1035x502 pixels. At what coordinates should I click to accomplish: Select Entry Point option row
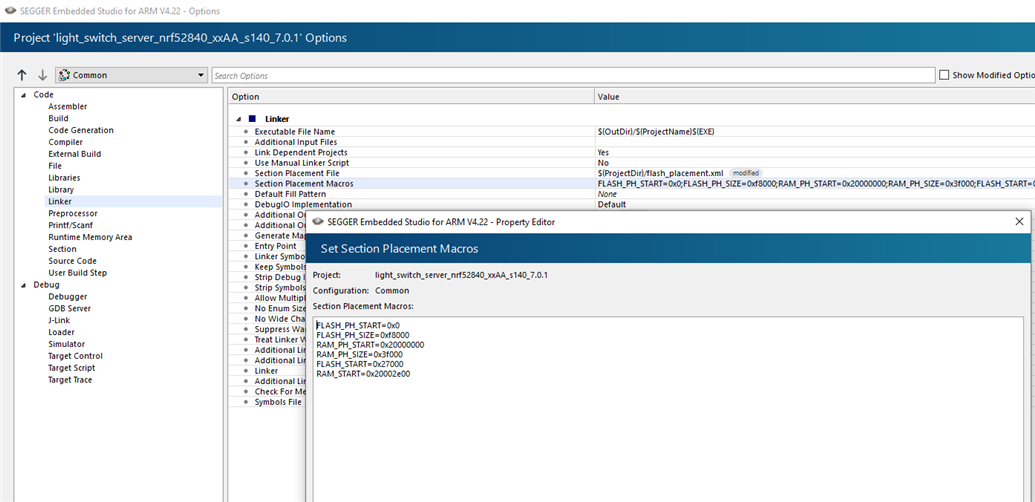coord(275,246)
